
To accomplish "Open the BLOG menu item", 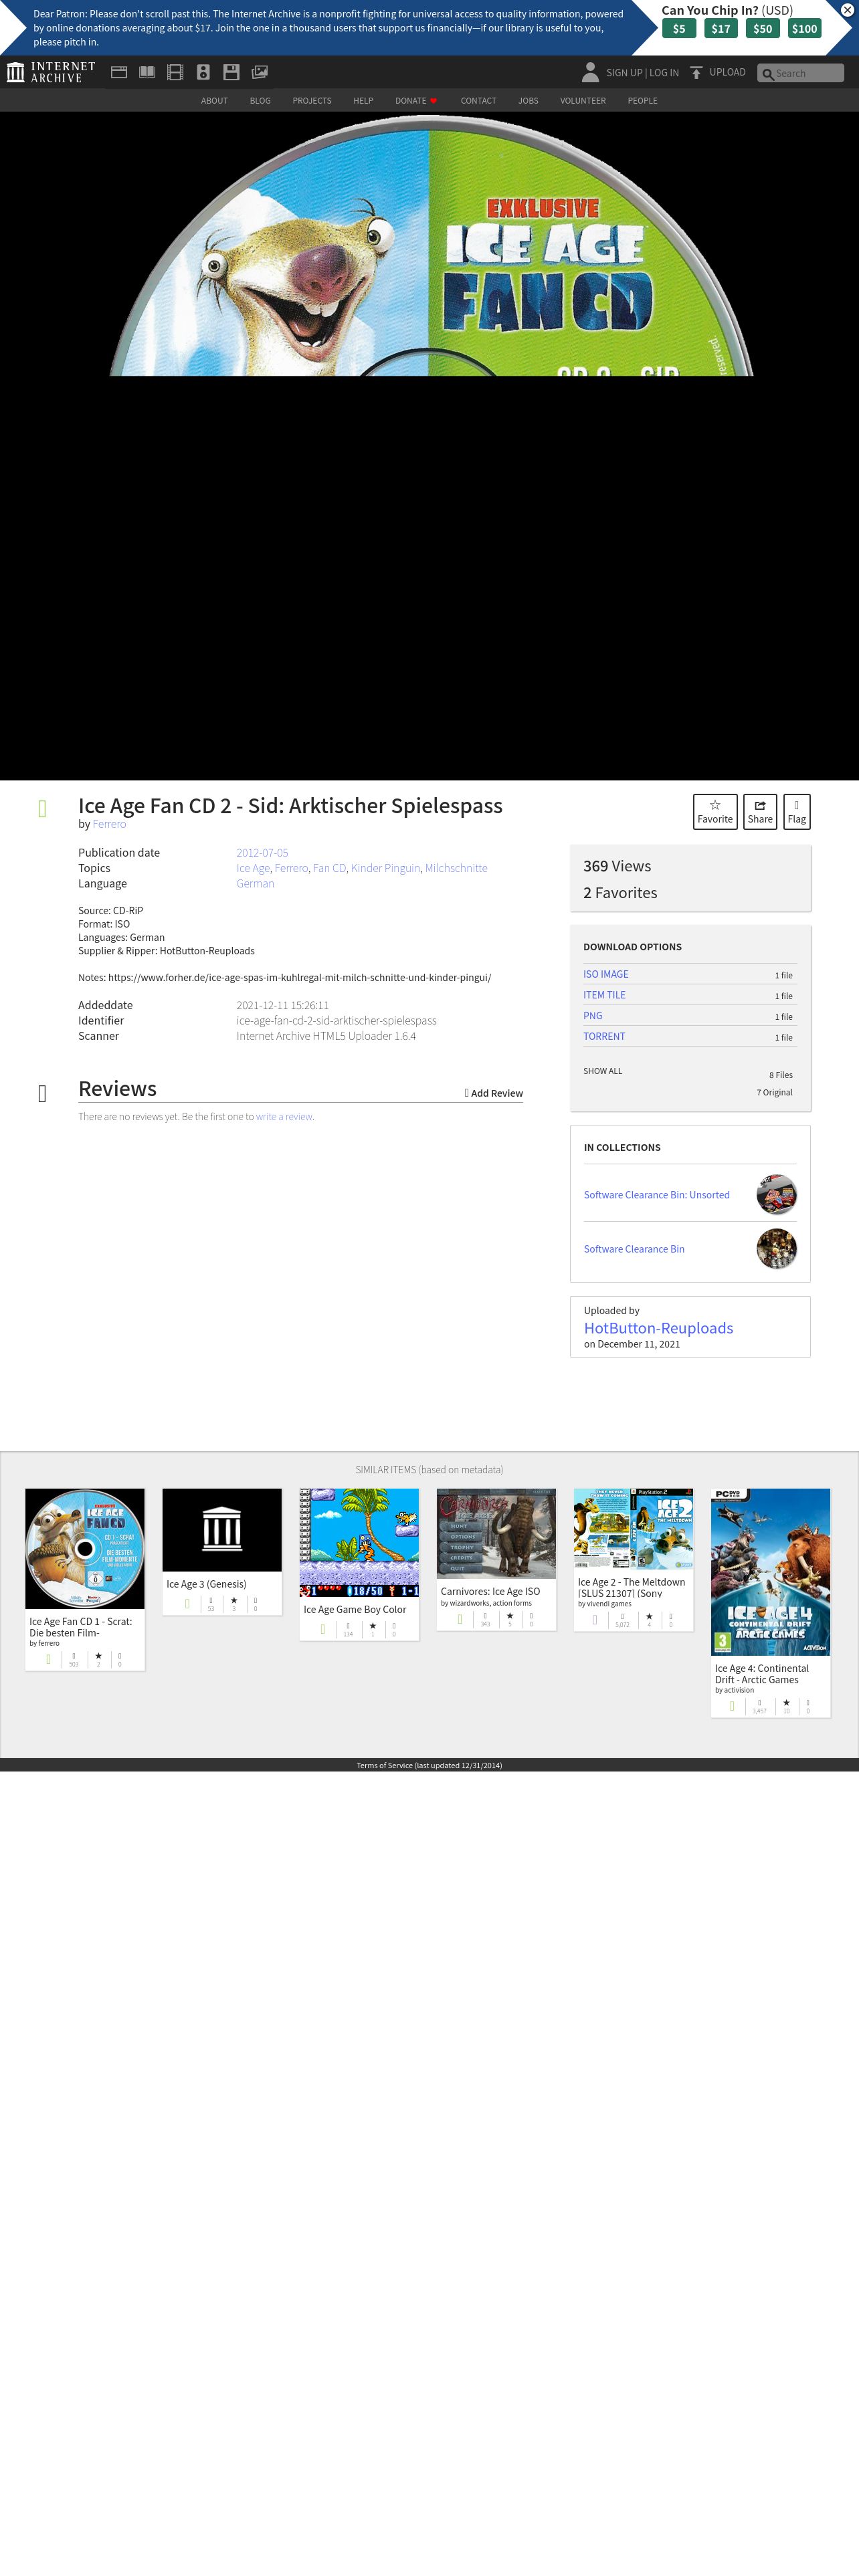I will (x=260, y=101).
